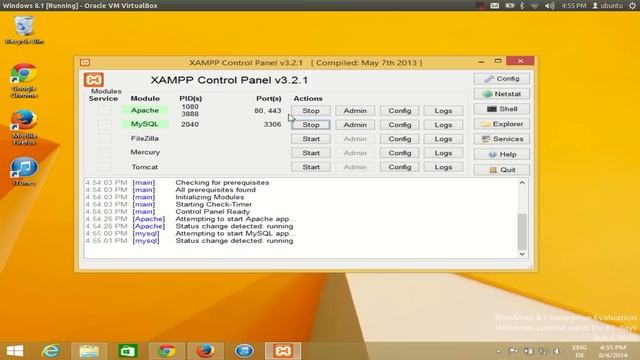
Task: Toggle FileZilla service checkbox
Action: 104,138
